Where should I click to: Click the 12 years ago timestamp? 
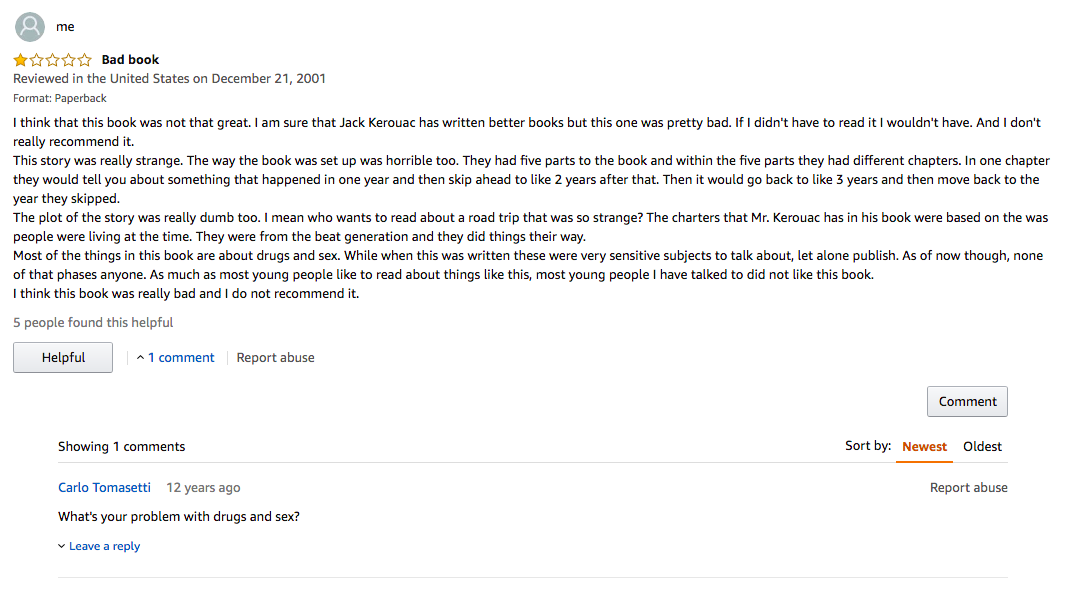(x=203, y=488)
